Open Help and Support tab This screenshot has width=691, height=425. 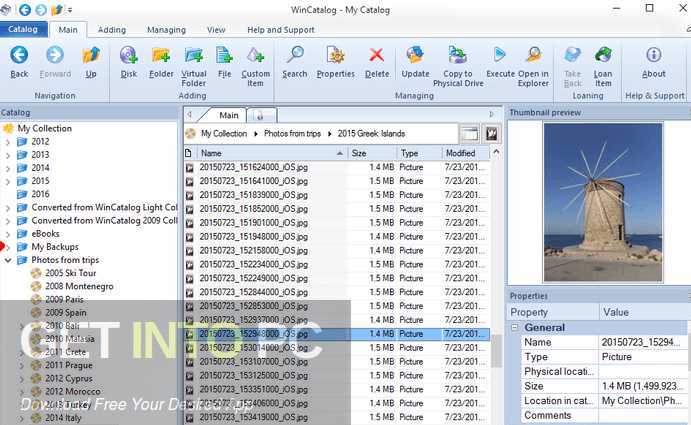[x=281, y=30]
